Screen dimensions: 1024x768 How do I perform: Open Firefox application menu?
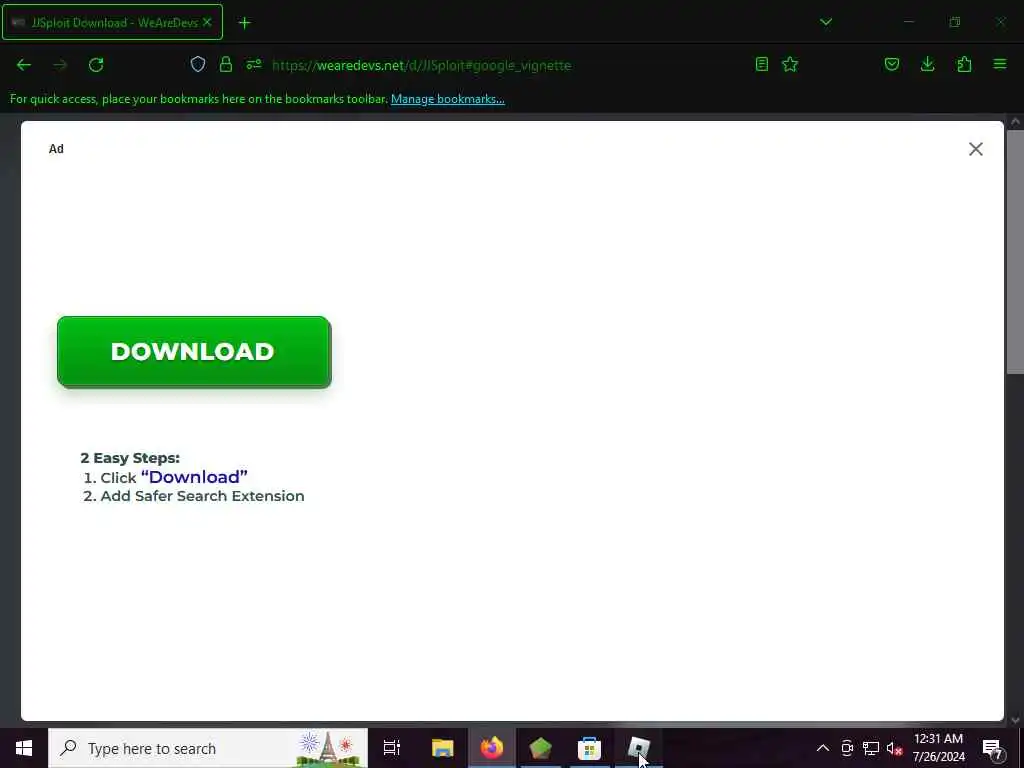tap(1000, 64)
